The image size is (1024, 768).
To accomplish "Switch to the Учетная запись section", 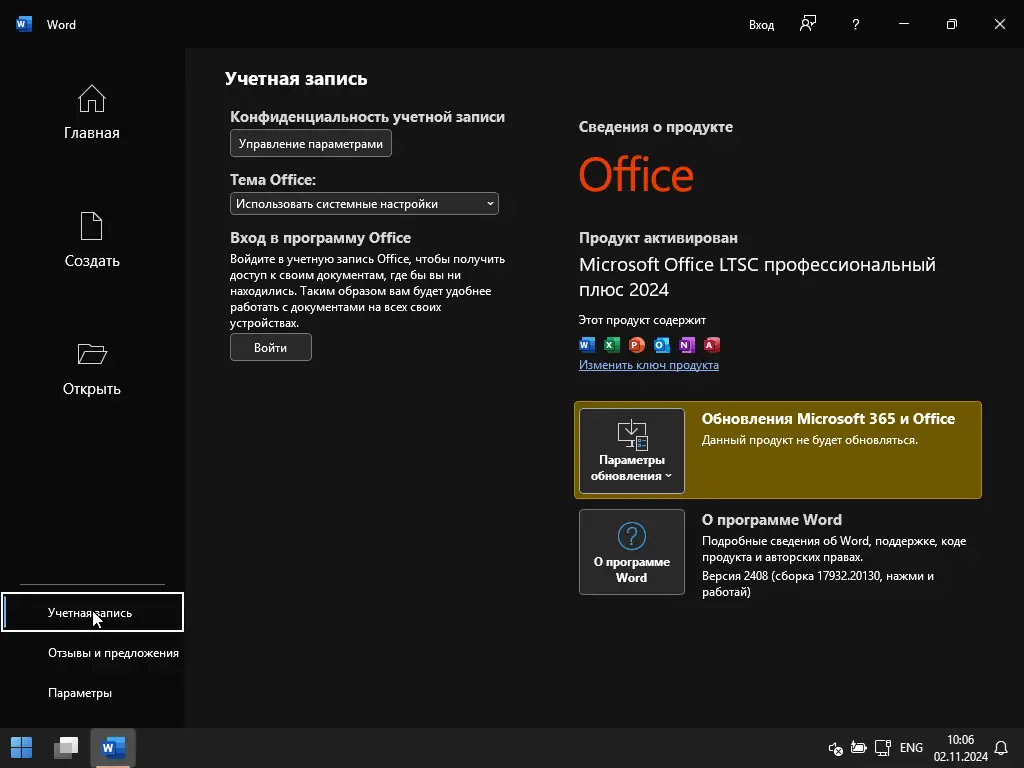I will click(x=93, y=612).
